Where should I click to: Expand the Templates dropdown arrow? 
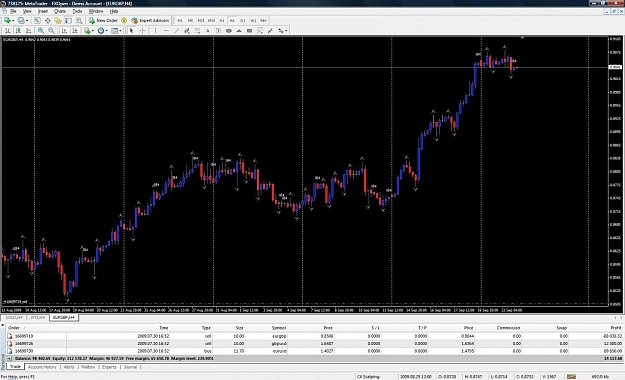[120, 31]
